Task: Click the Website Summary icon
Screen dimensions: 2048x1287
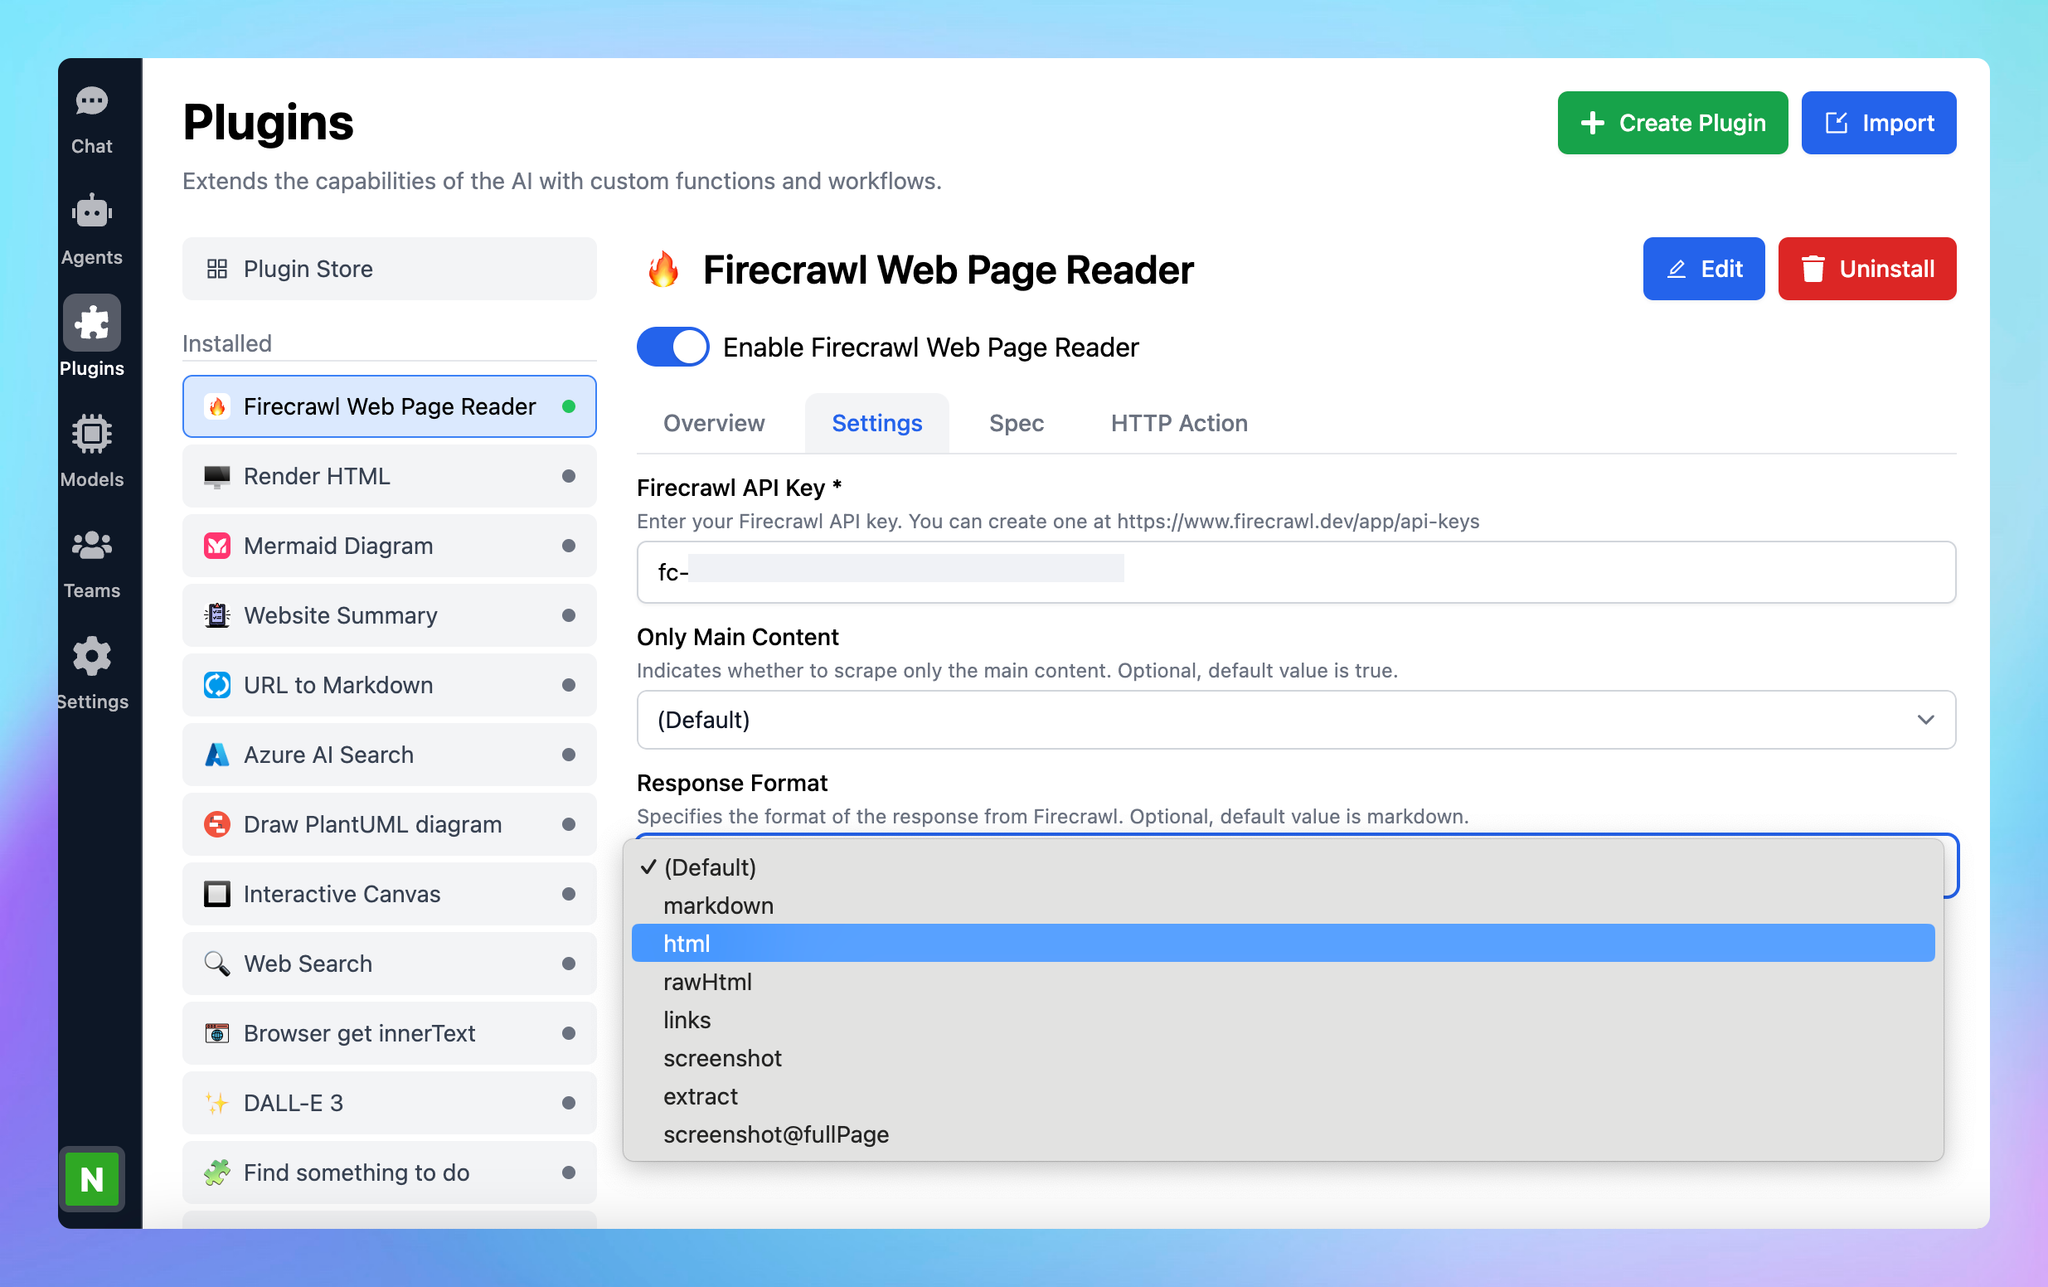Action: 217,615
